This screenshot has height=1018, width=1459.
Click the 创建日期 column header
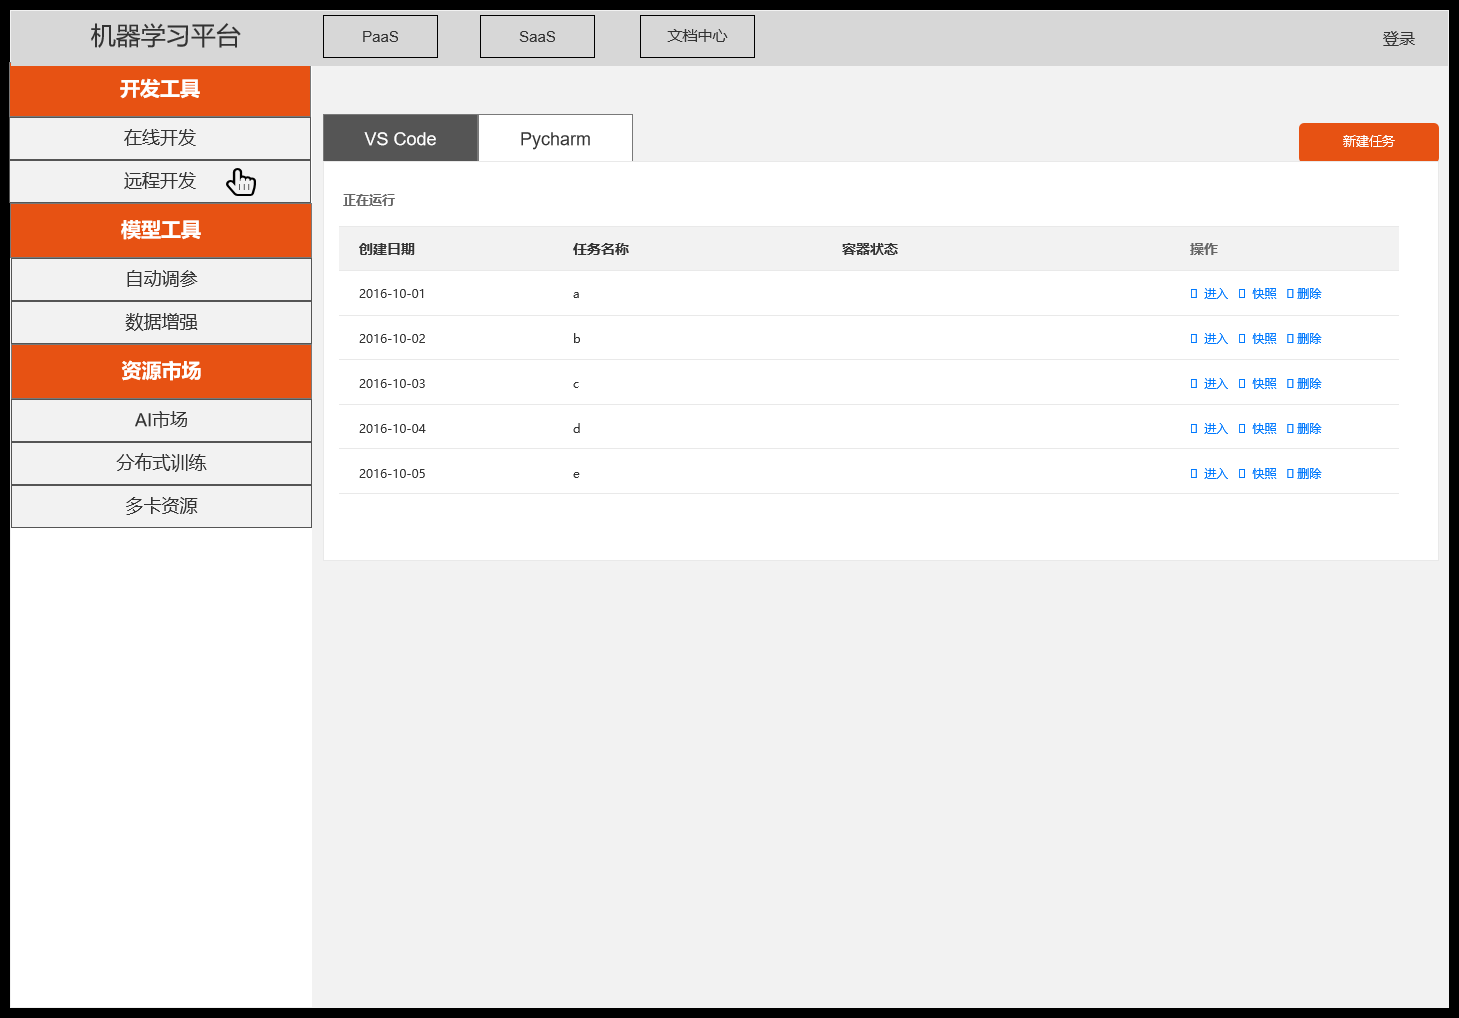(x=387, y=249)
